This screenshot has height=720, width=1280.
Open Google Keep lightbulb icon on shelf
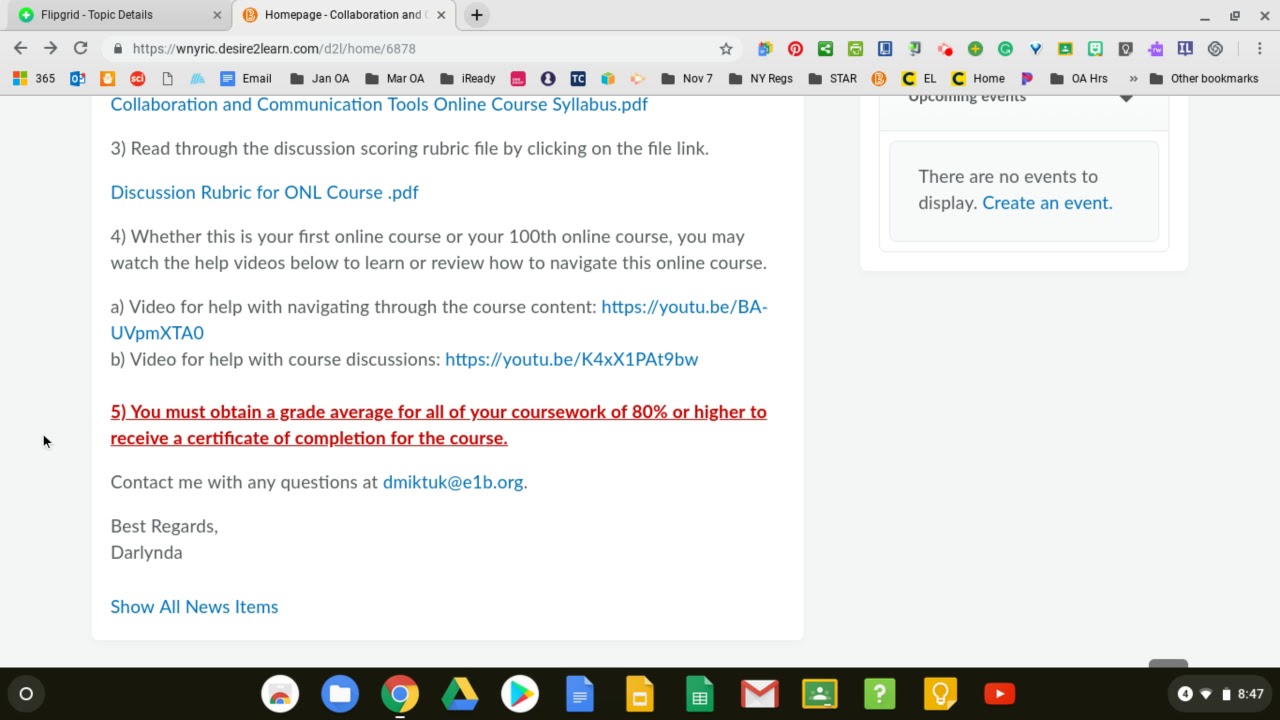click(940, 693)
